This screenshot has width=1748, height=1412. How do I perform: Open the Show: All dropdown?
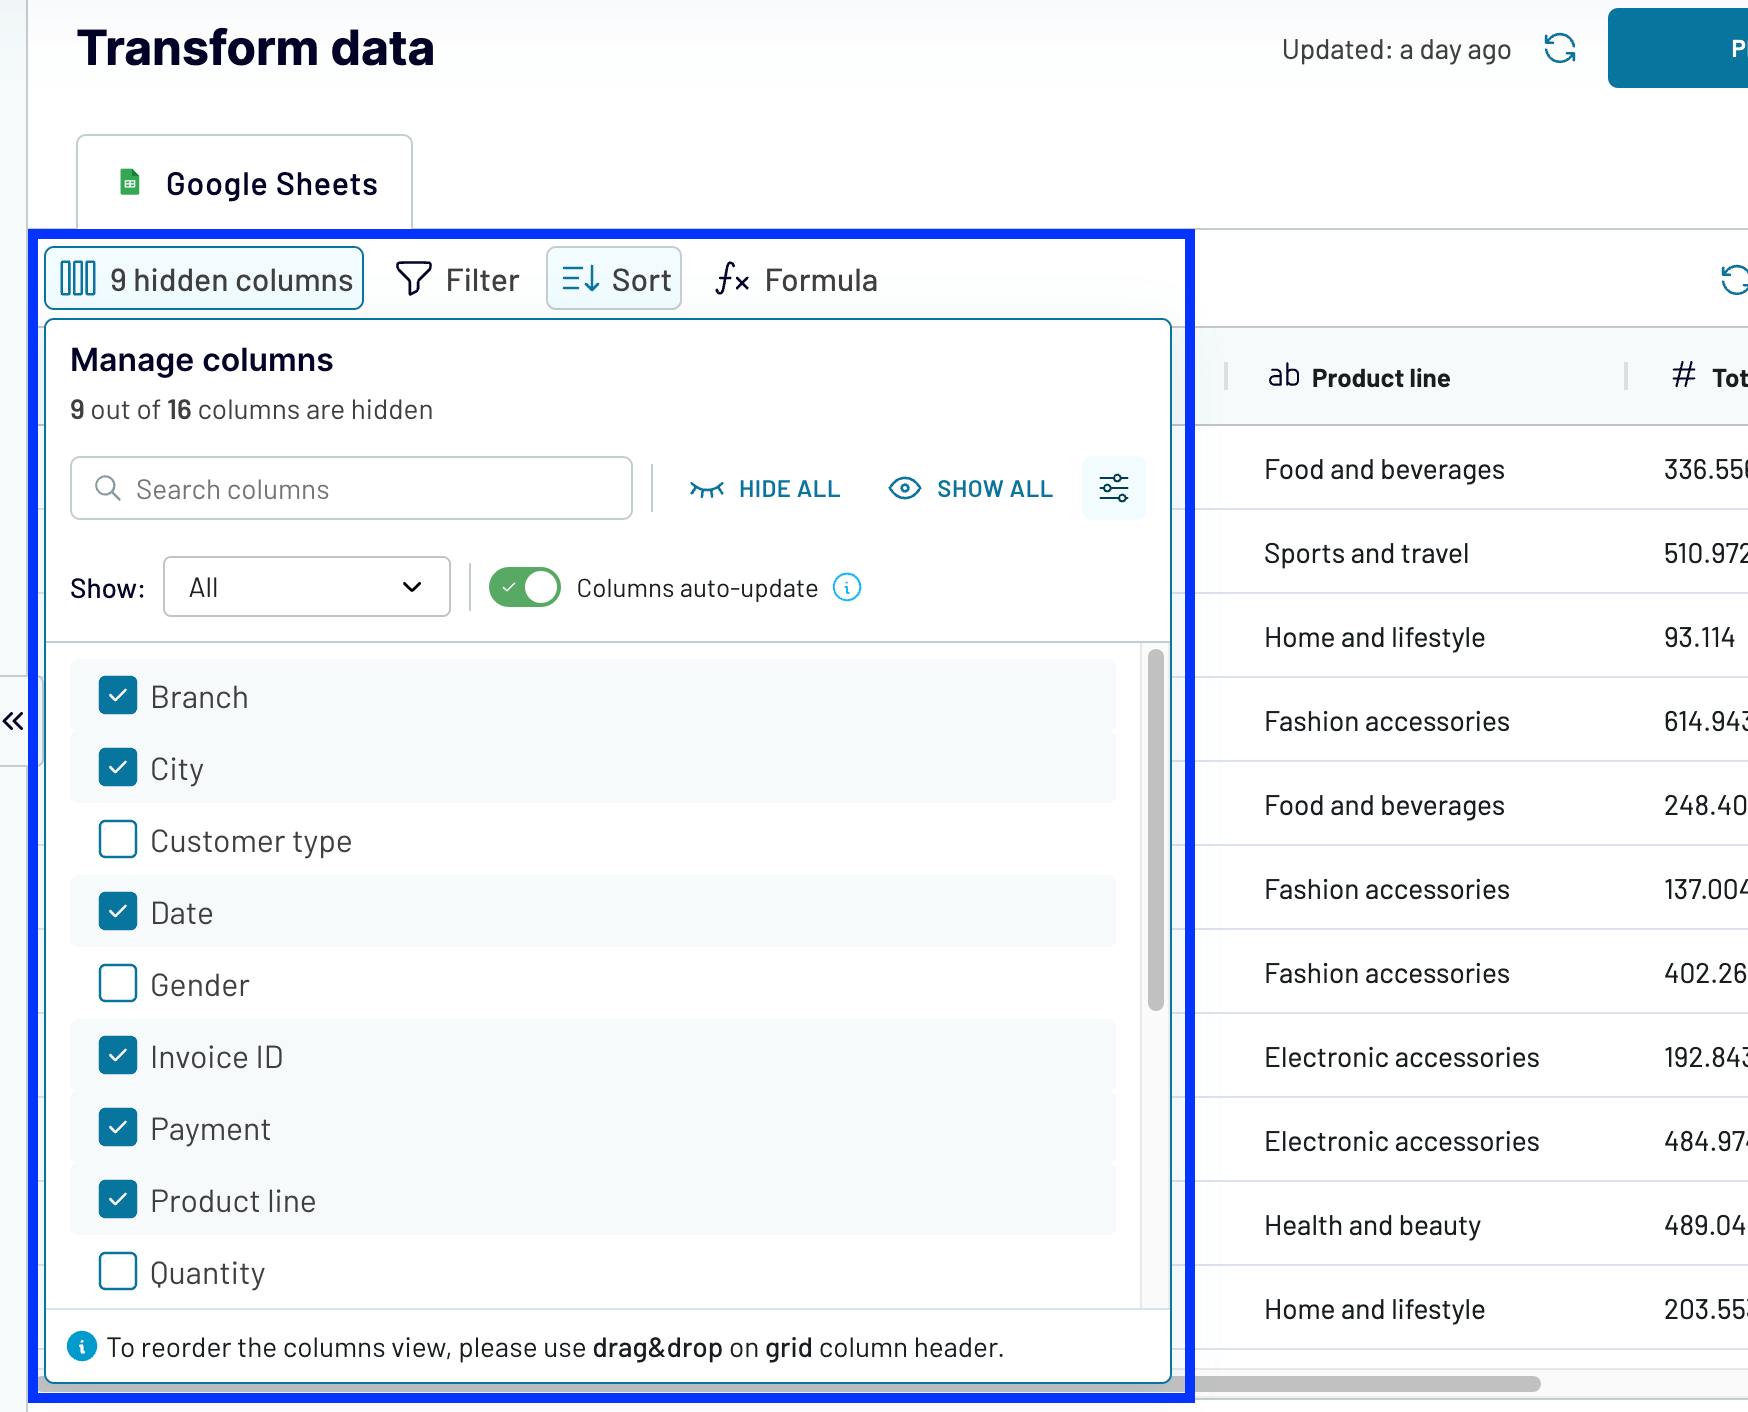point(306,587)
